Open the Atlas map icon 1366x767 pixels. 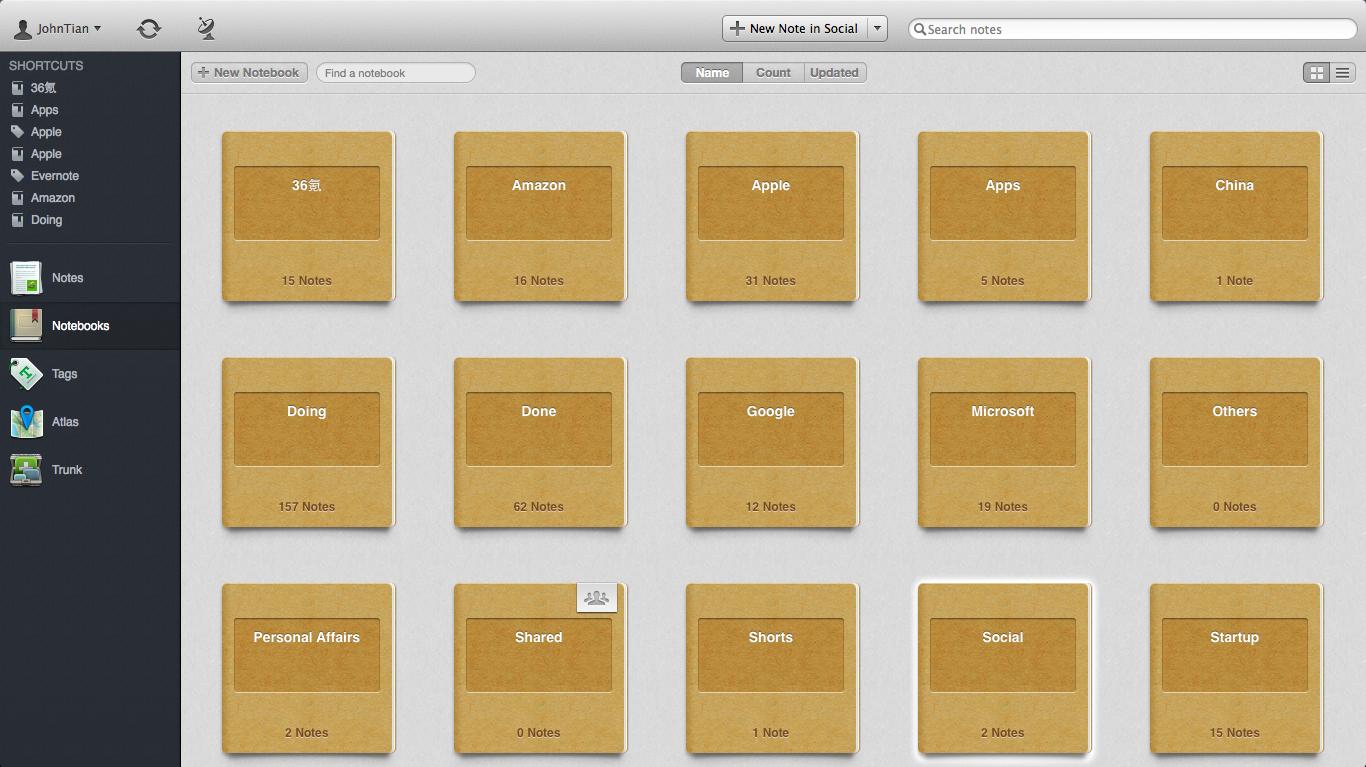tap(26, 421)
